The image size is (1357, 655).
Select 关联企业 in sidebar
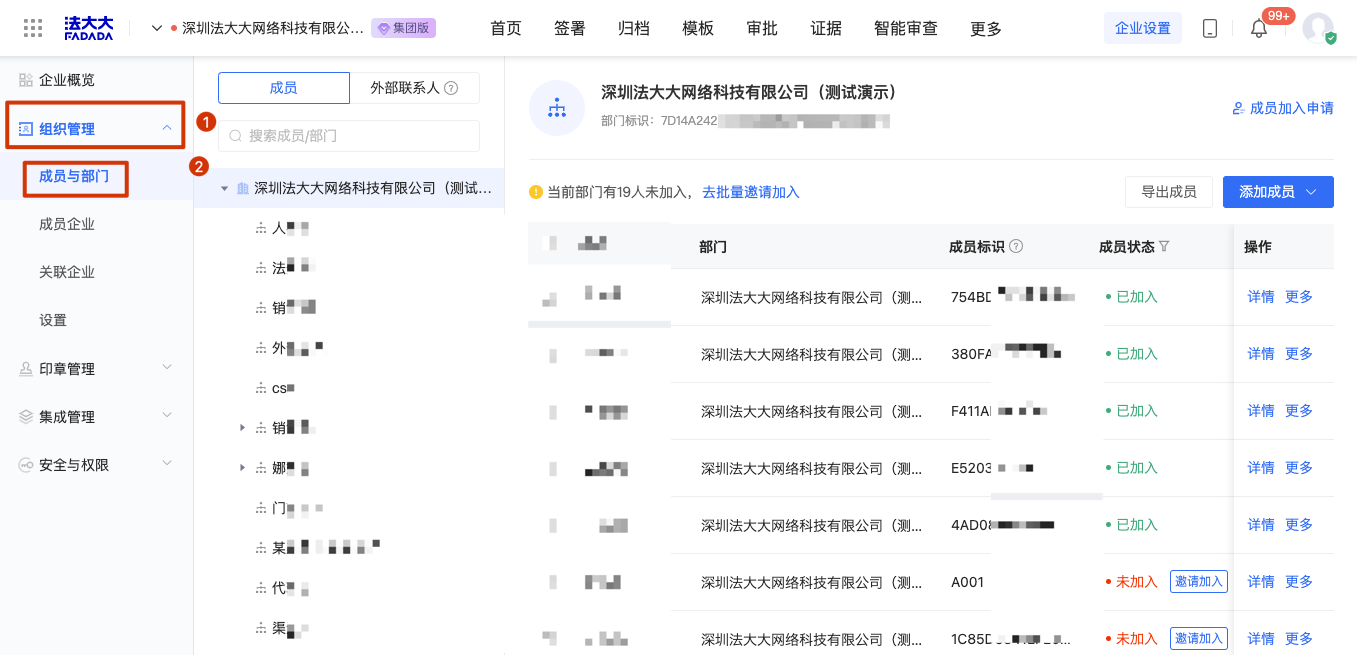[67, 272]
